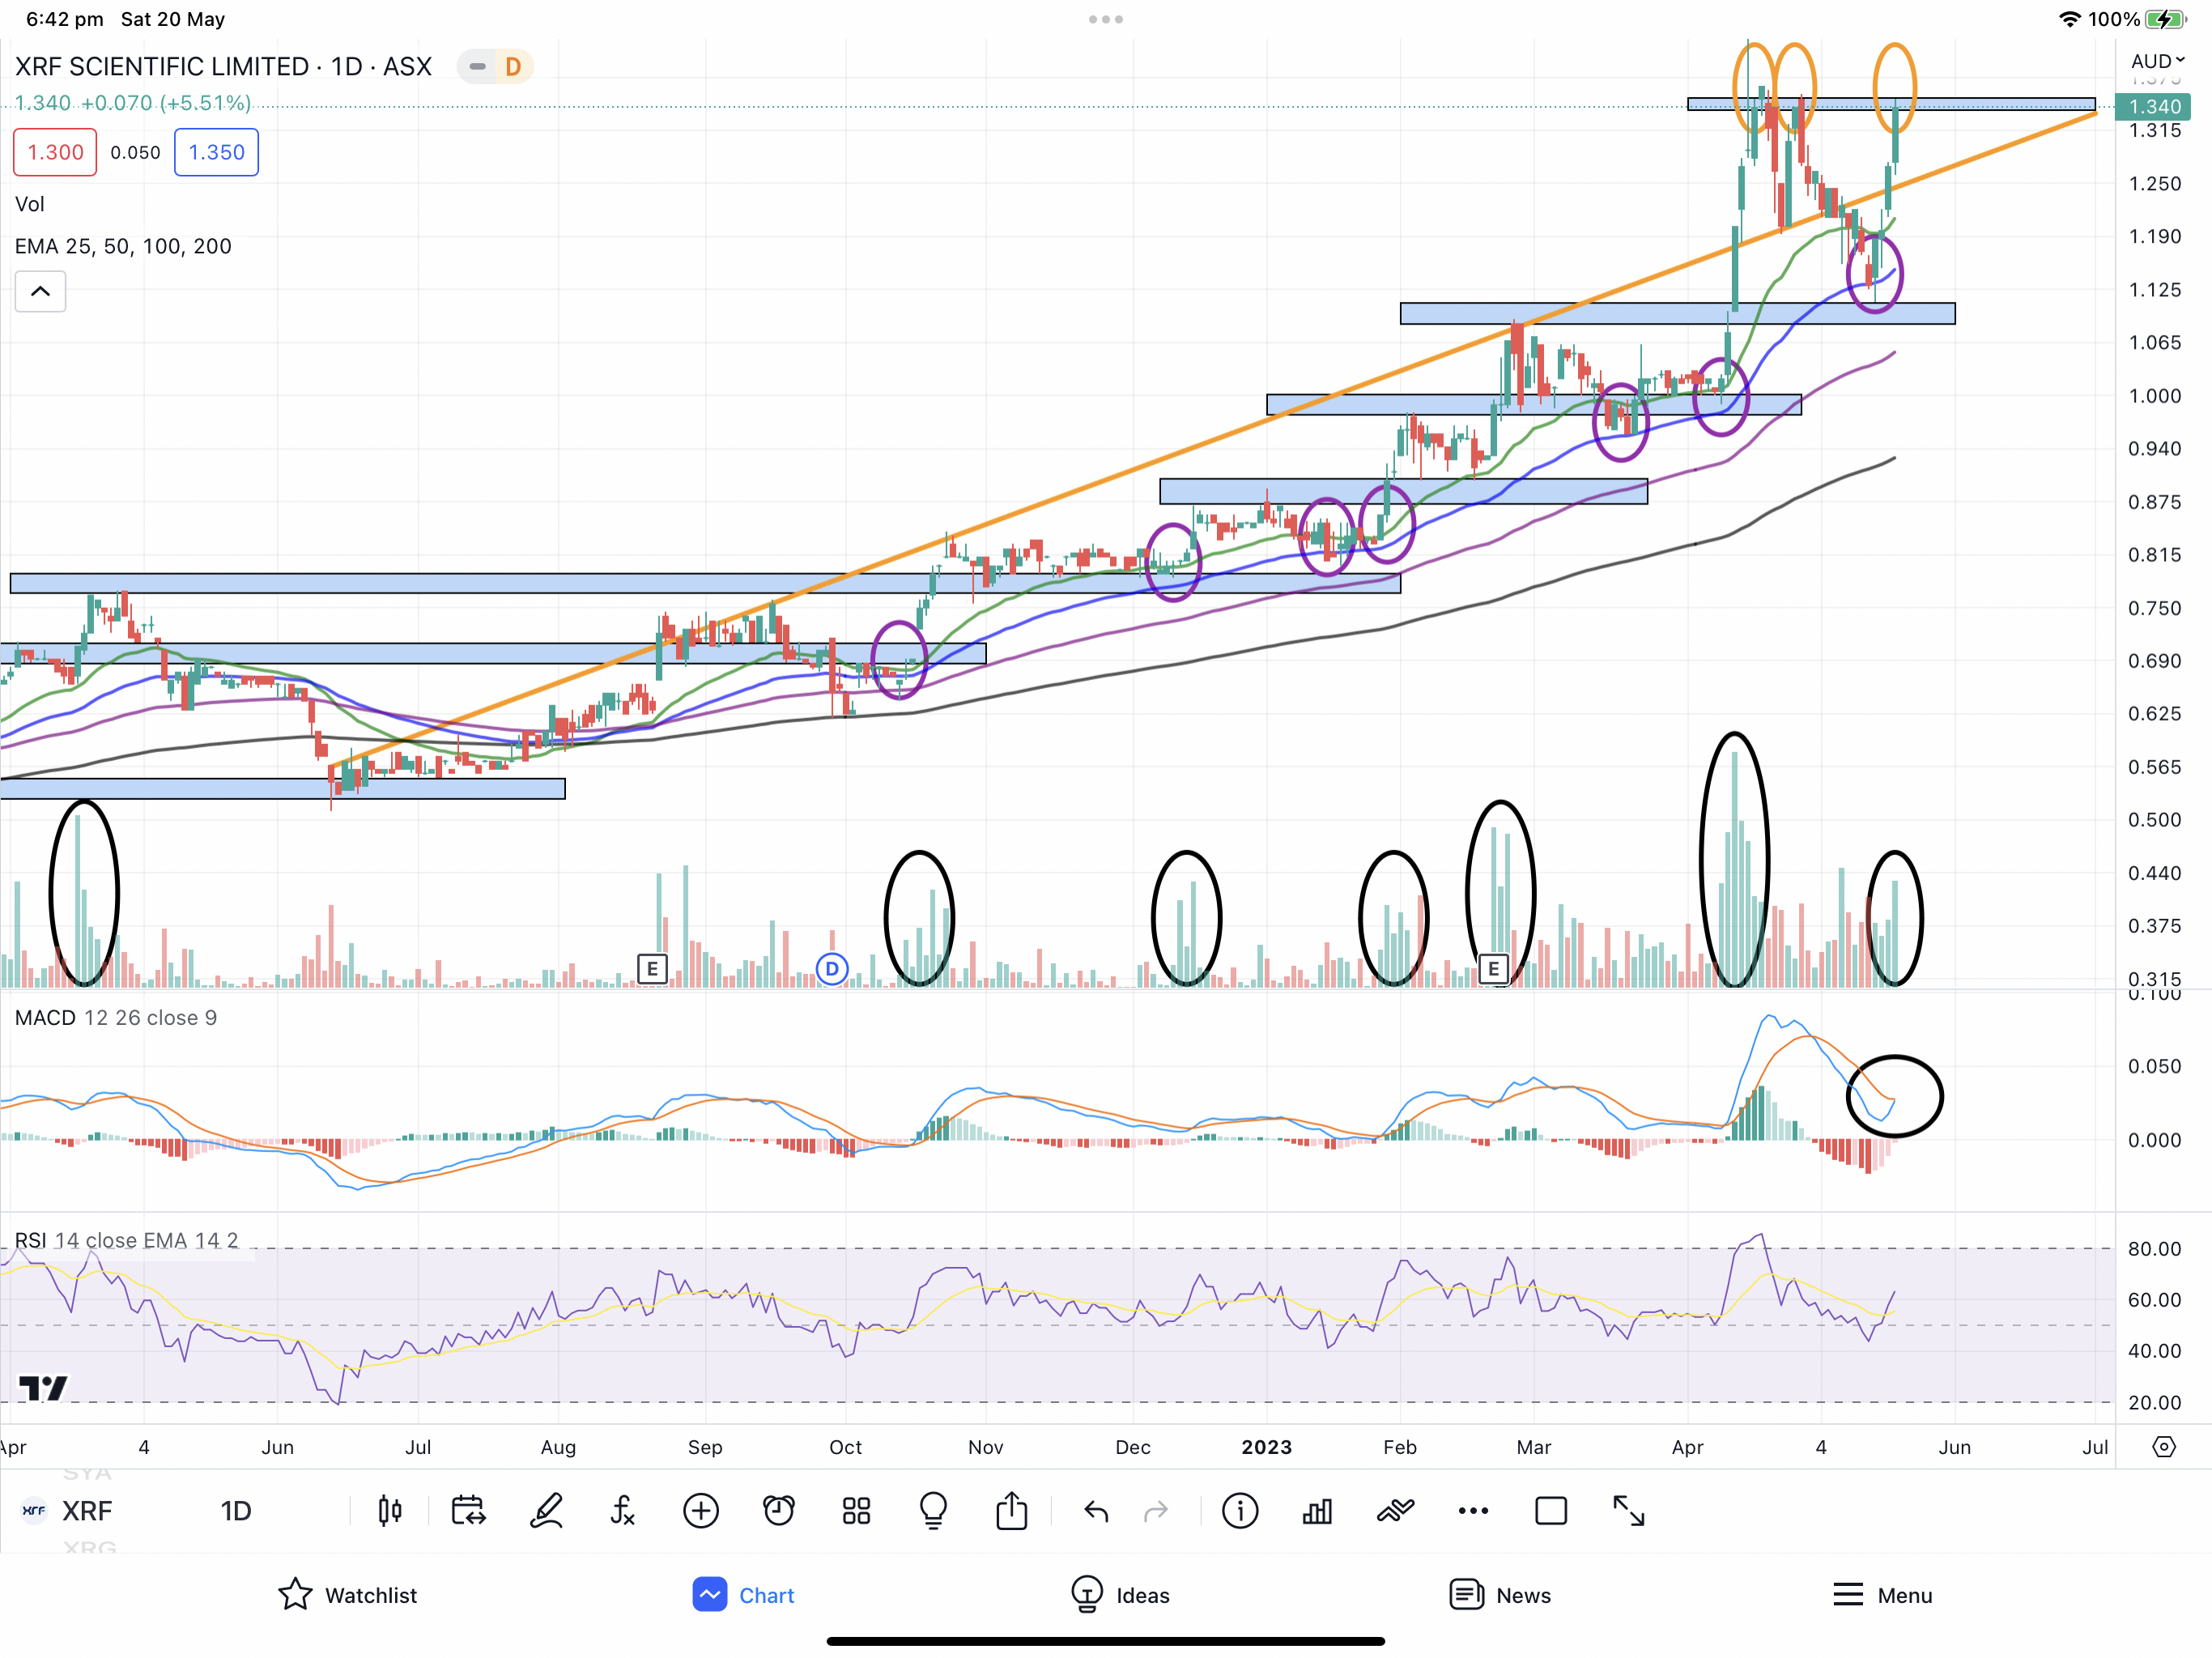2212x1658 pixels.
Task: Tap the 1.300 sell price button
Action: point(55,152)
